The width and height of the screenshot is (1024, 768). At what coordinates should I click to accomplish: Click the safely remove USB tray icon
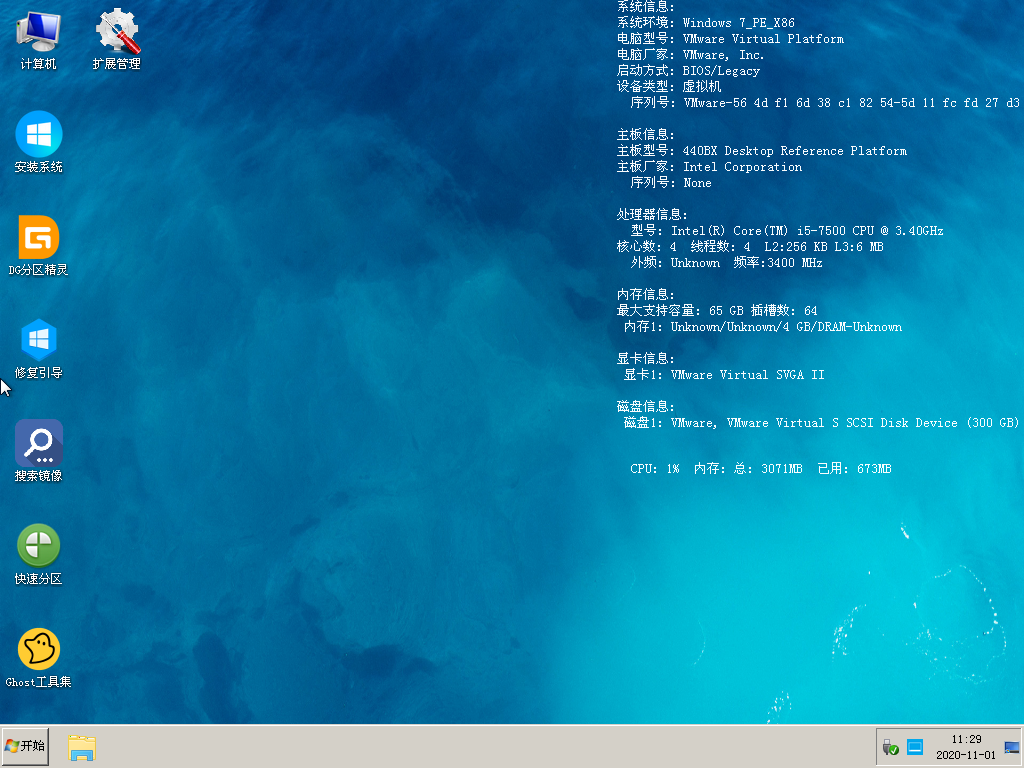pos(890,747)
